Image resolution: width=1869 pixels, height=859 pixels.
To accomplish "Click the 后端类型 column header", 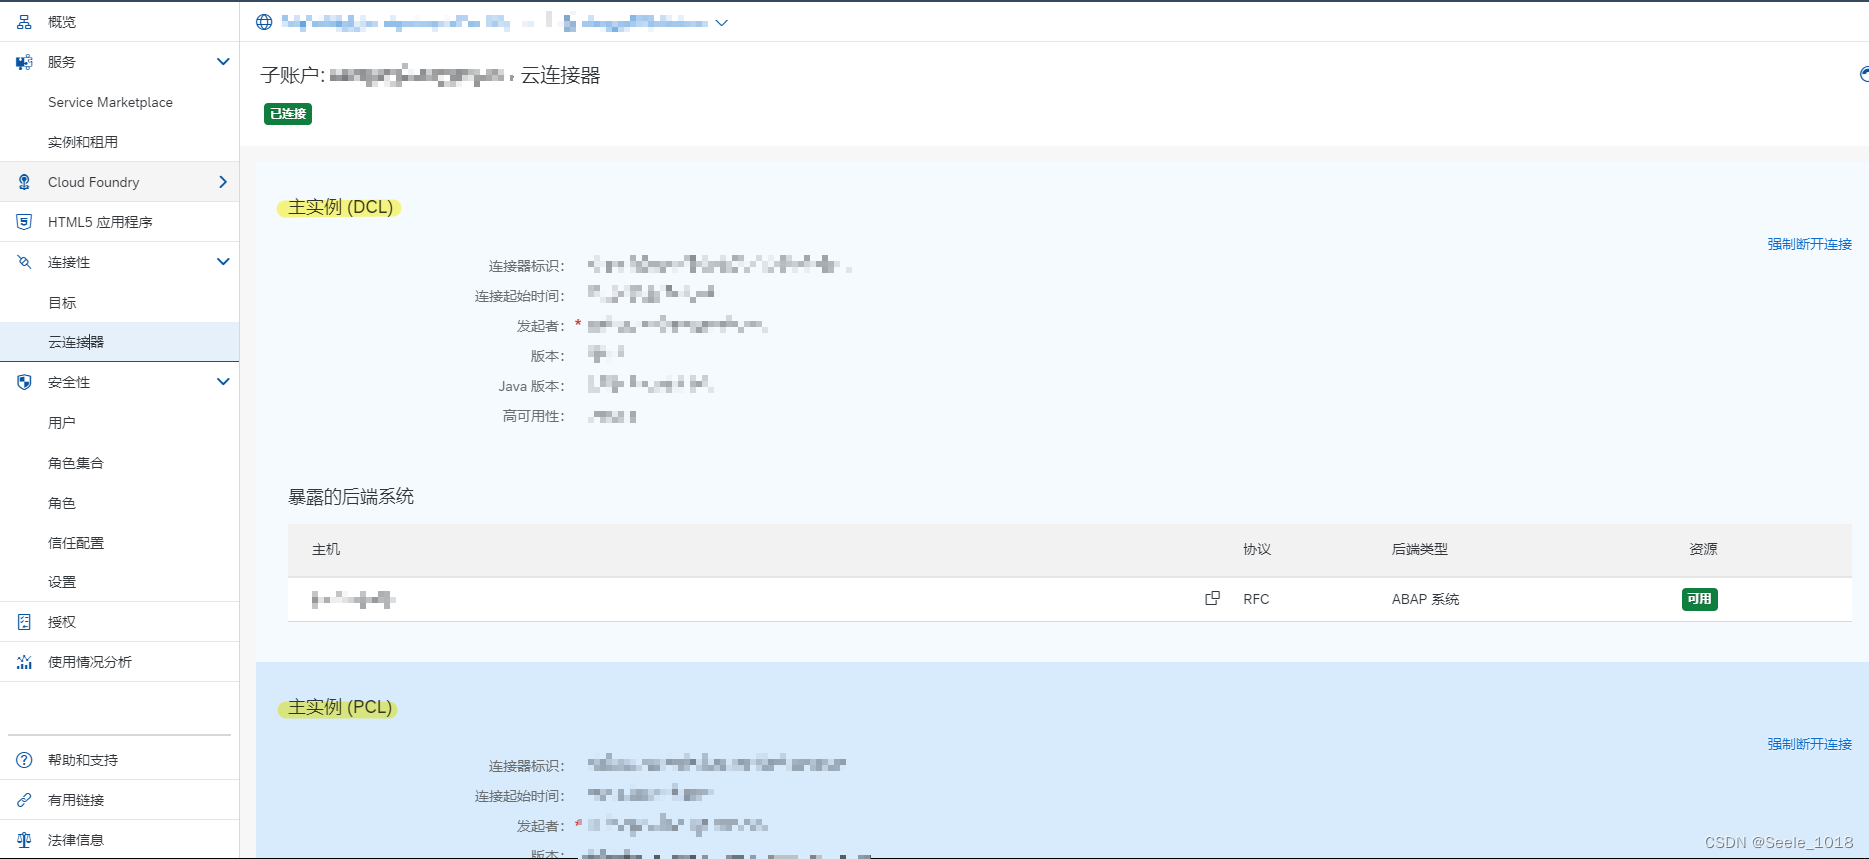I will (x=1420, y=549).
